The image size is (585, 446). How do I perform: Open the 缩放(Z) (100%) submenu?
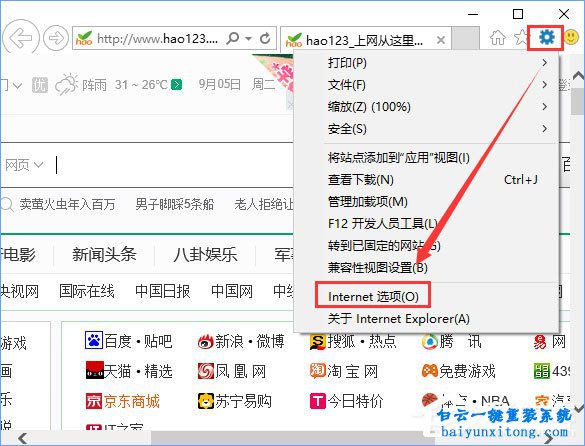point(427,107)
